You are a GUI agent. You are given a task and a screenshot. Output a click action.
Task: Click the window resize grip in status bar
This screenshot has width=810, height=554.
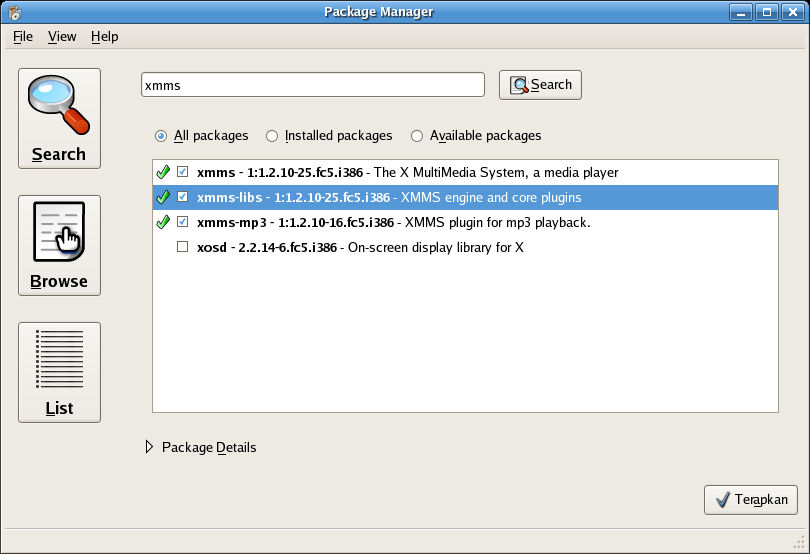click(800, 543)
